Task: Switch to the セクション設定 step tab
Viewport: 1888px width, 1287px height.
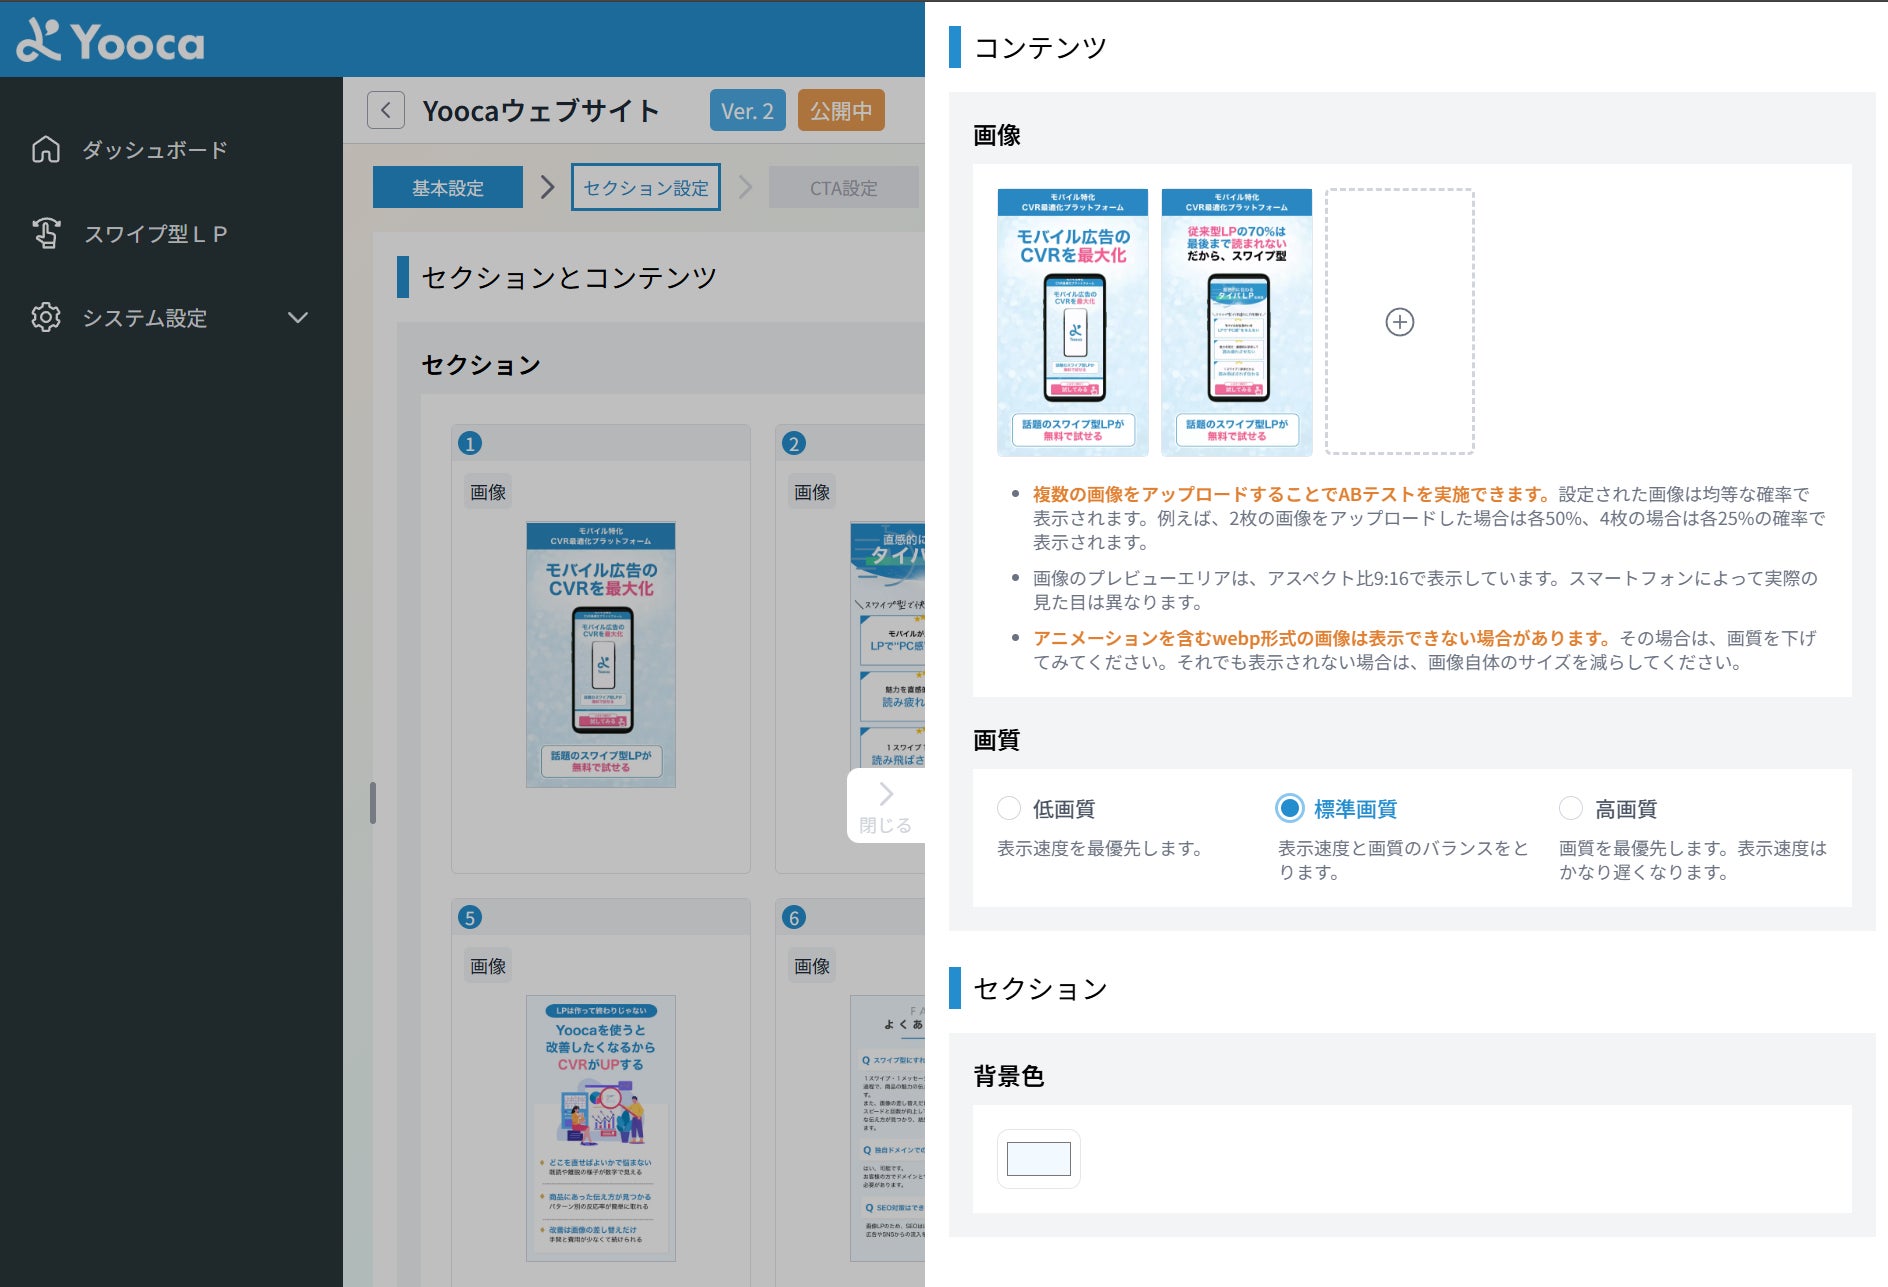Action: [x=646, y=187]
